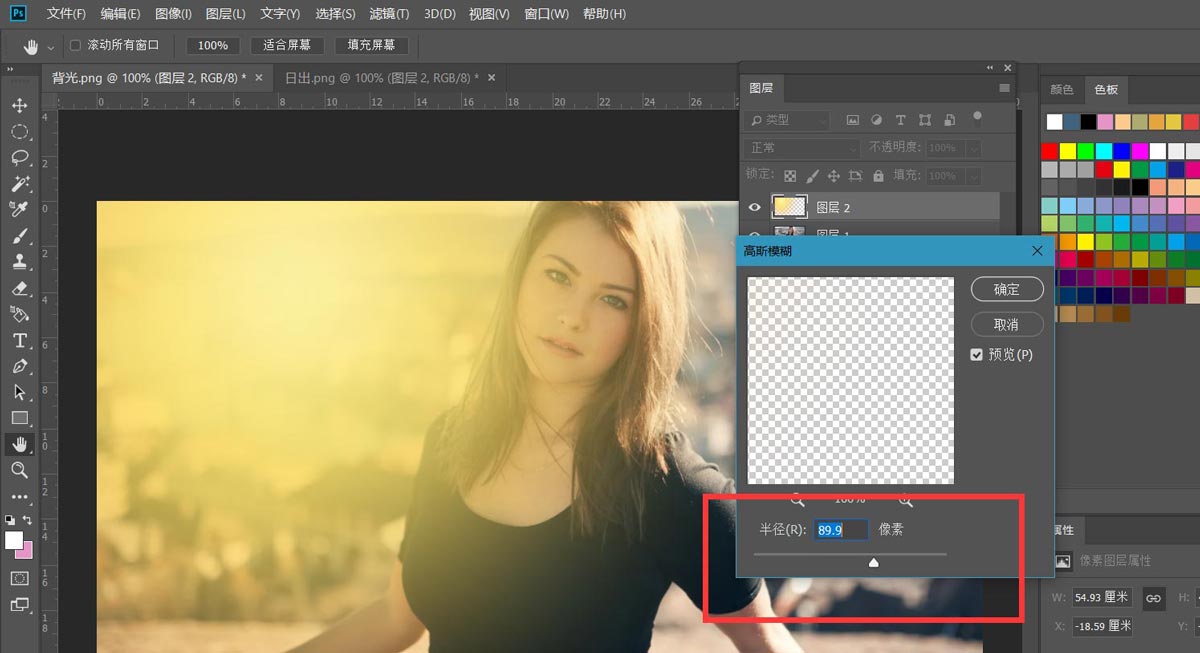1200x653 pixels.
Task: Switch to the 日出.png document tab
Action: (381, 77)
